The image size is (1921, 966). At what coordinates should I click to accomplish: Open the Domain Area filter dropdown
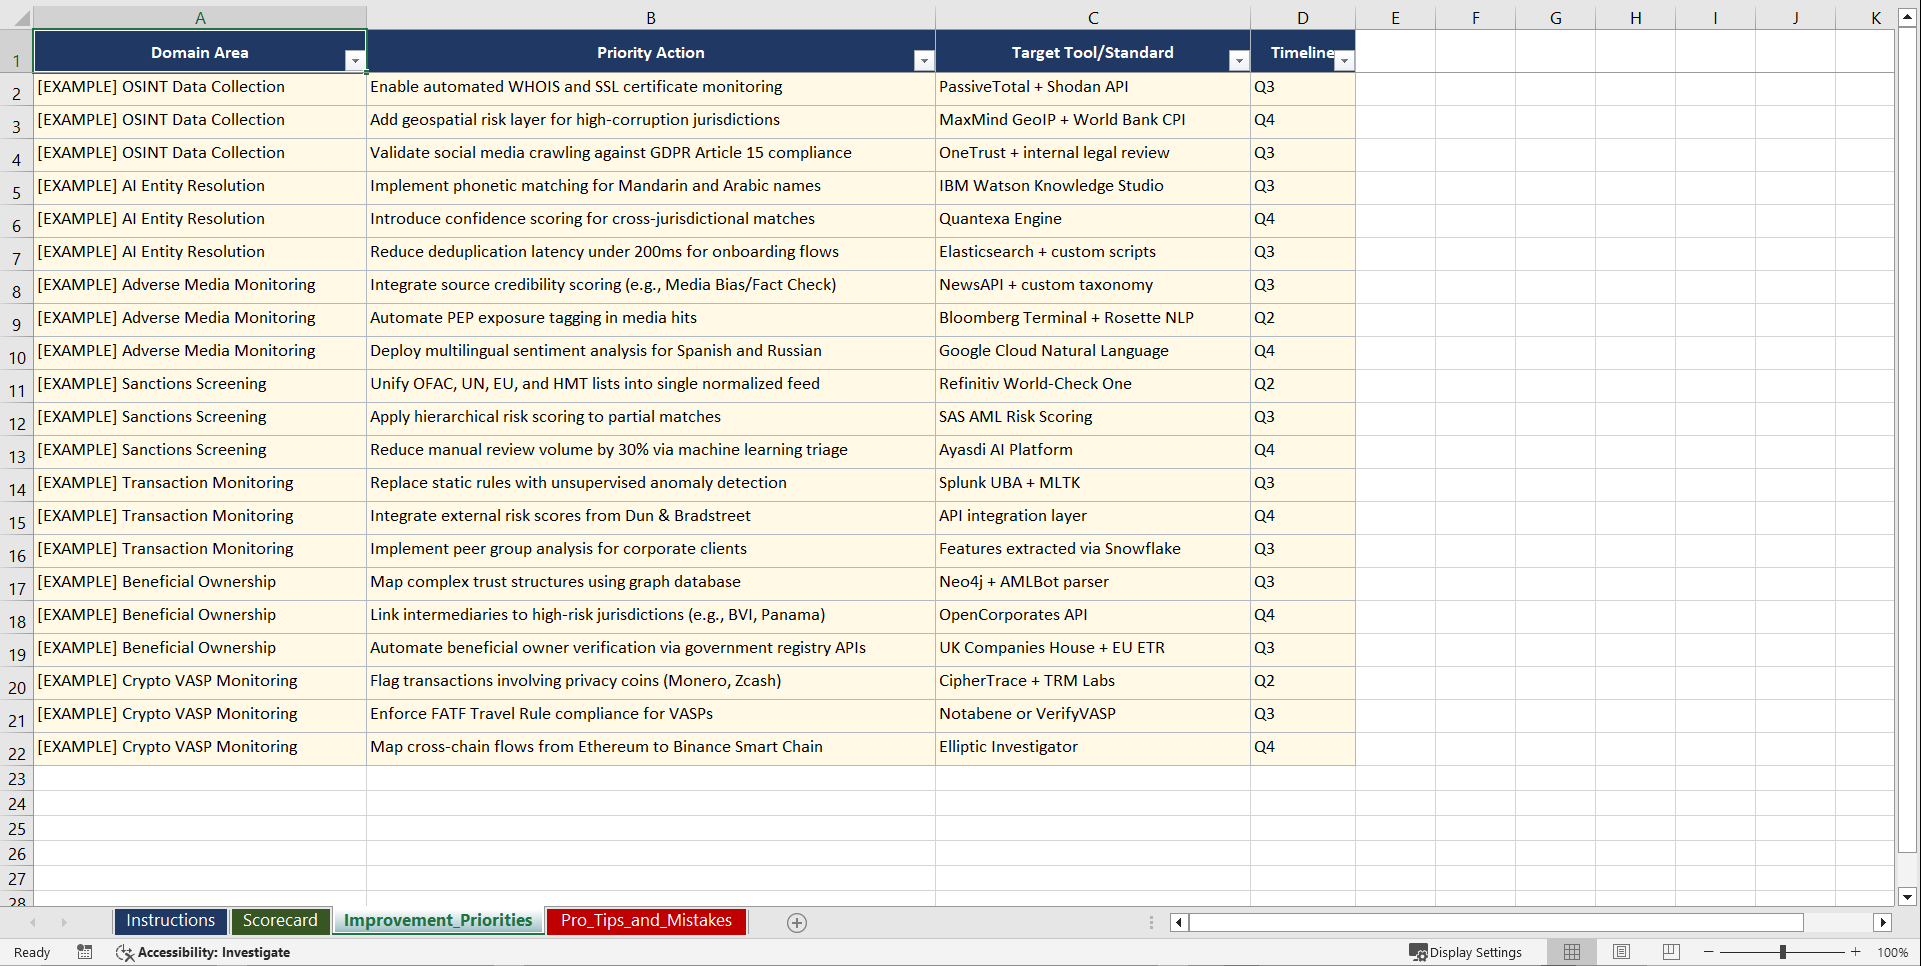(355, 61)
